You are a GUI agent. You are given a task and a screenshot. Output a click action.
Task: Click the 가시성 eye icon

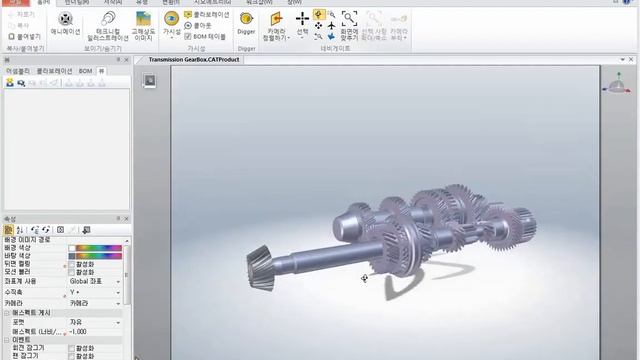(171, 19)
